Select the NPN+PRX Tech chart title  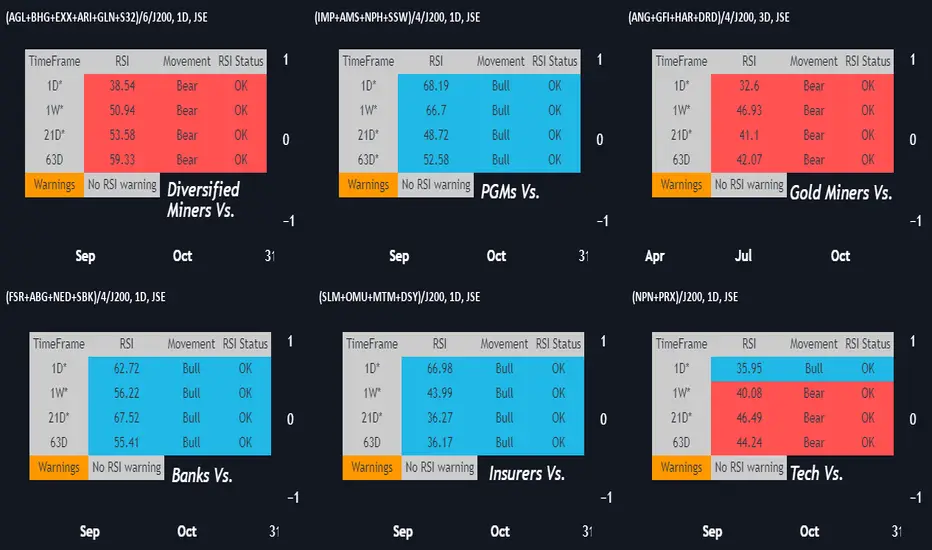tap(684, 297)
